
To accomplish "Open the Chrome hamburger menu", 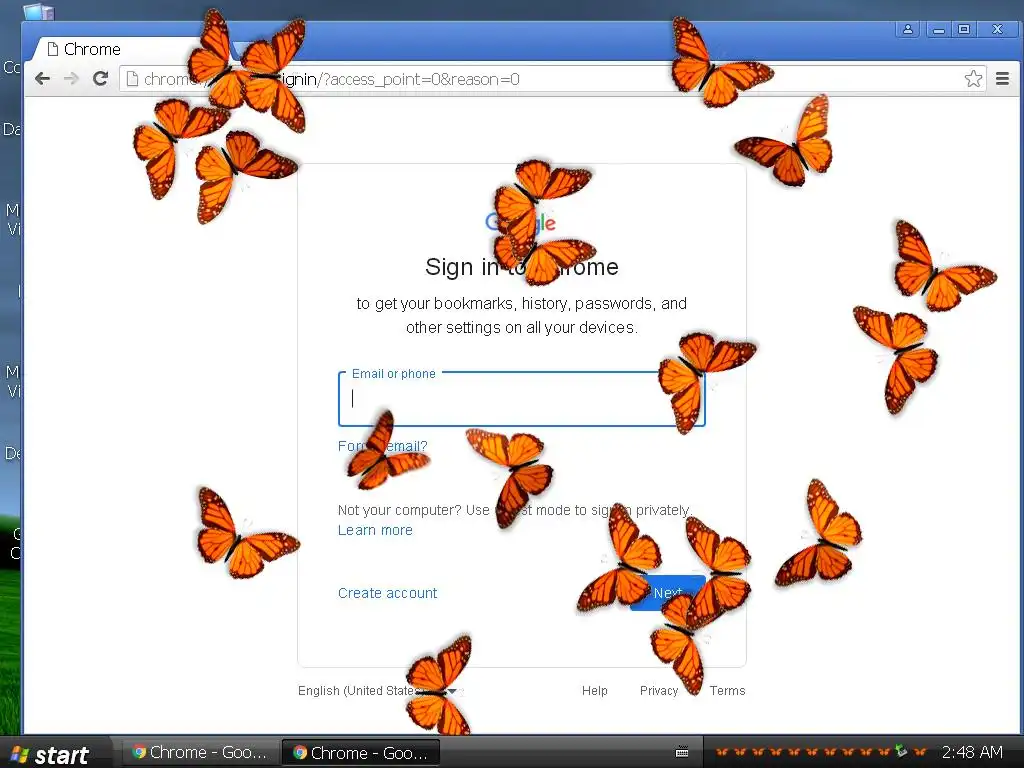I will (x=1002, y=79).
